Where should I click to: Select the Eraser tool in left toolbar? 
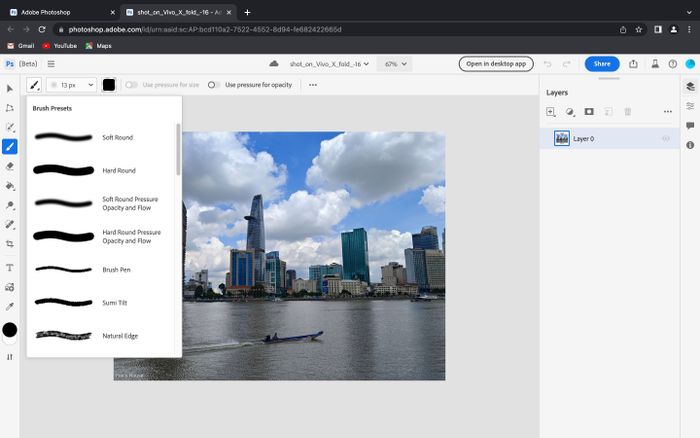click(10, 166)
